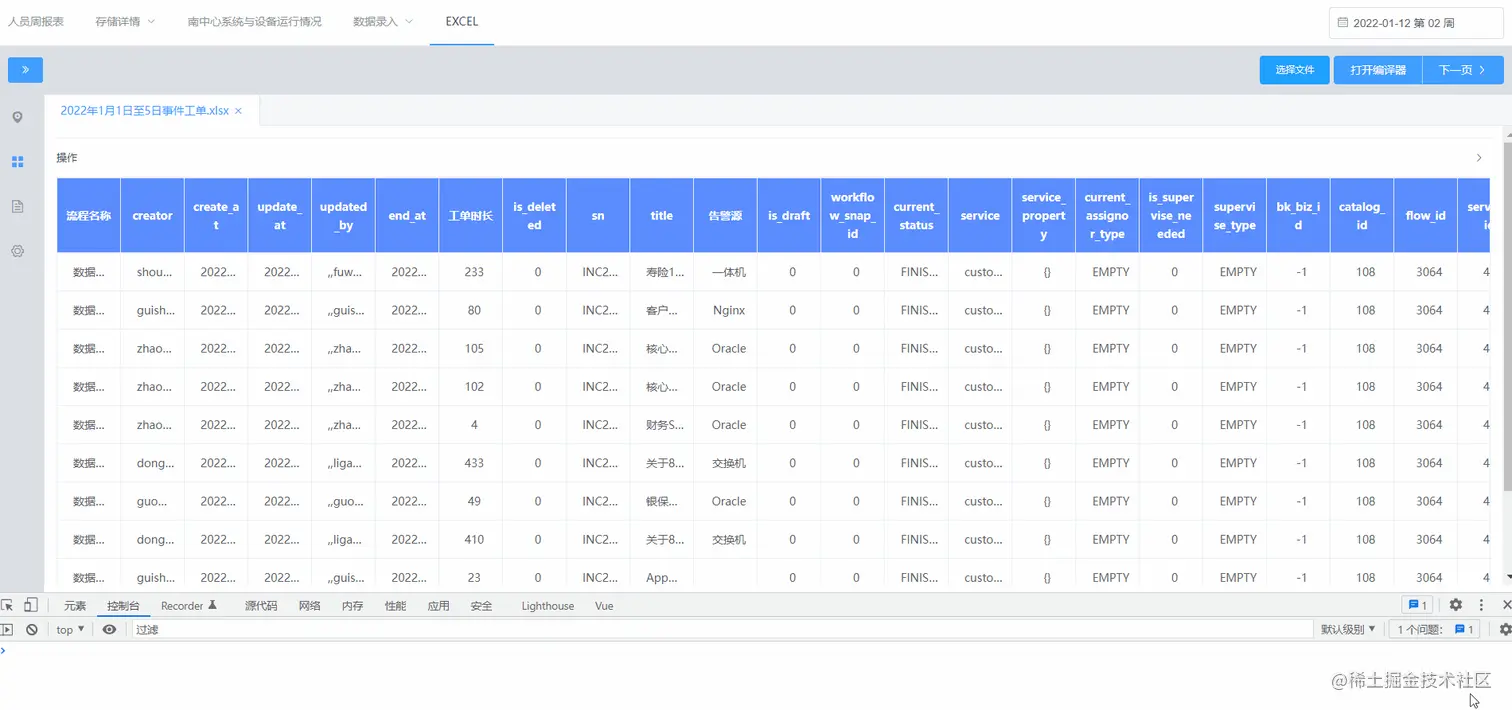Click the scrollbar down arrow
This screenshot has height=710, width=1512.
[x=1507, y=577]
